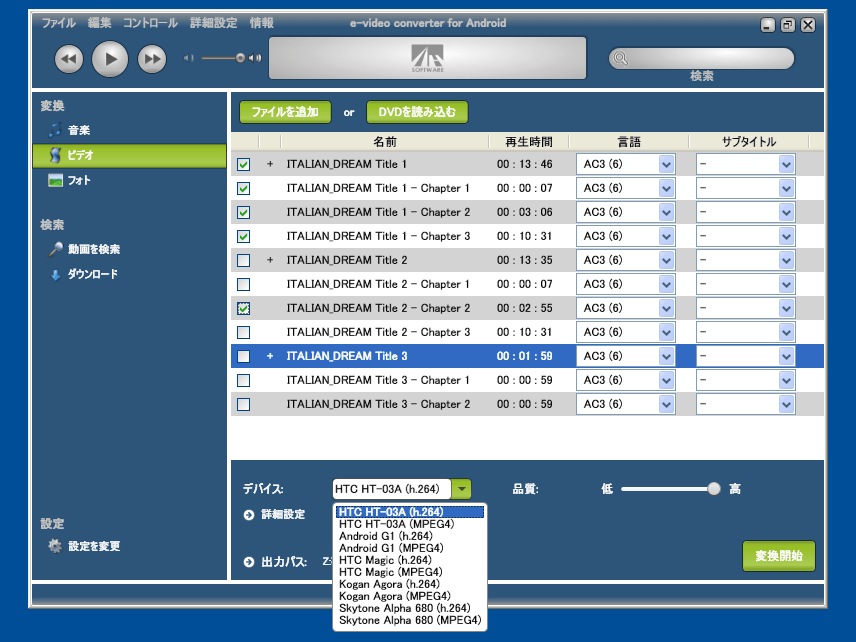Choose Android G1 (MPEG4) from list

(x=391, y=548)
